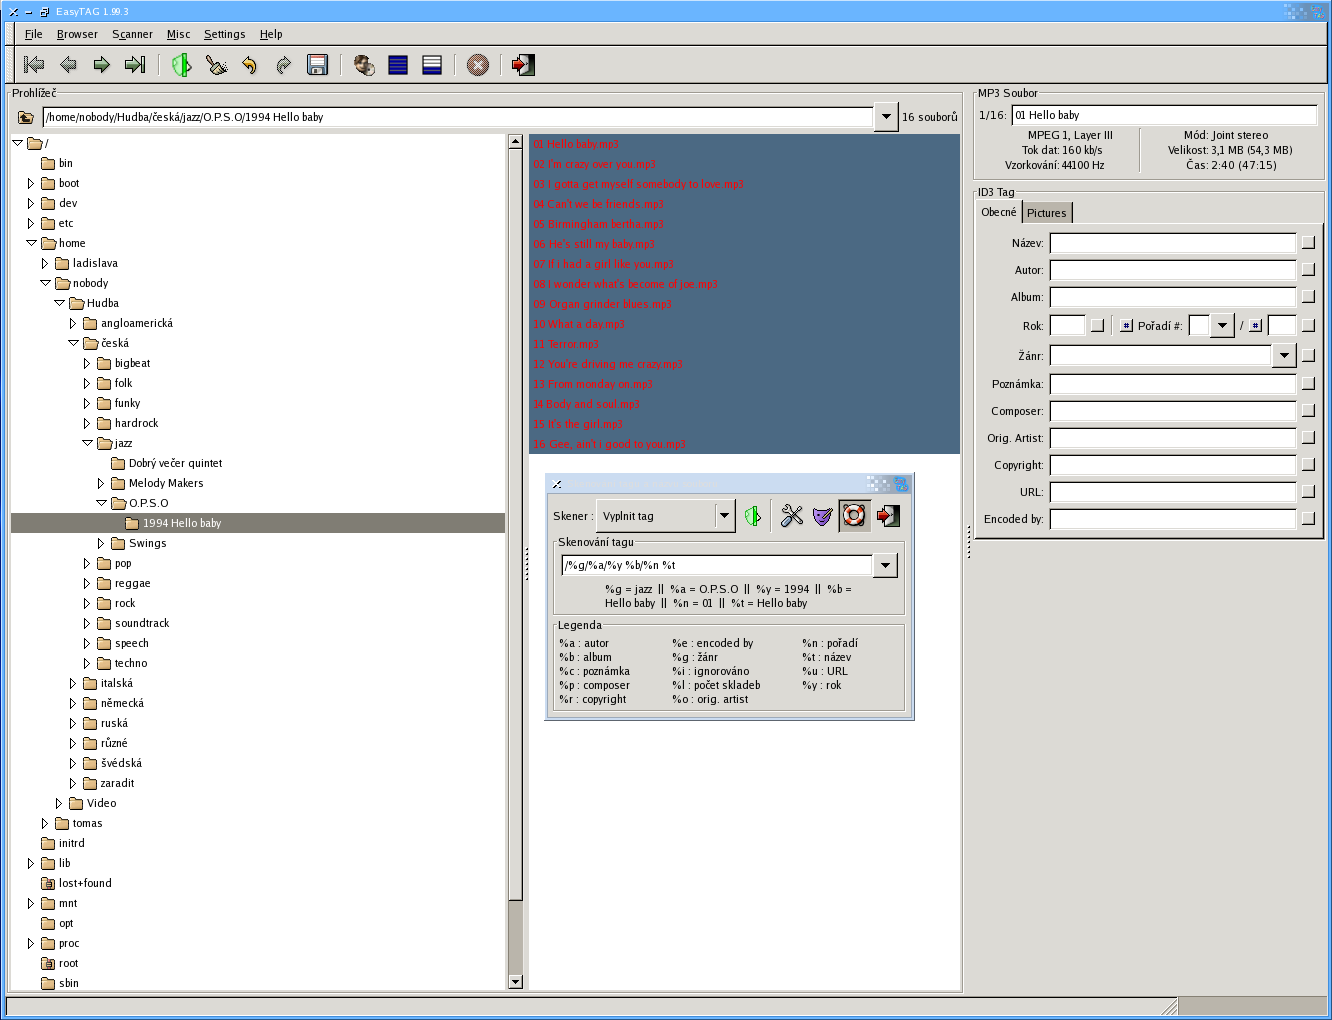Viewport: 1332px width, 1020px height.
Task: Jump to the last file icon
Action: pyautogui.click(x=135, y=65)
